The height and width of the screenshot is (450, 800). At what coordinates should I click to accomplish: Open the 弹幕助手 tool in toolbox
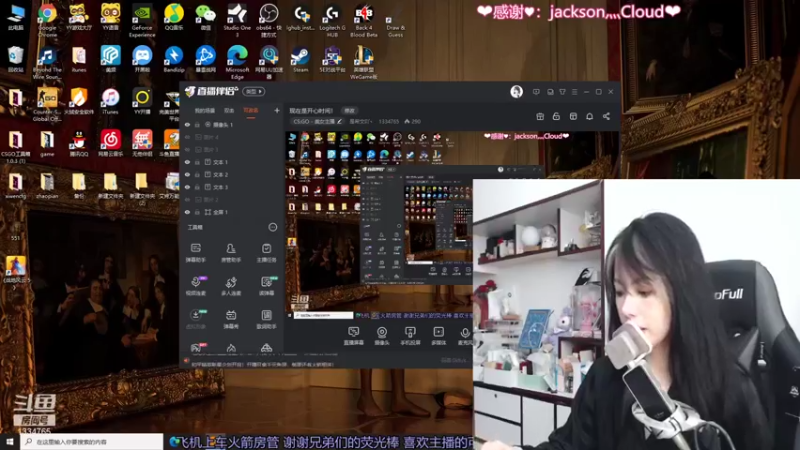[x=195, y=253]
